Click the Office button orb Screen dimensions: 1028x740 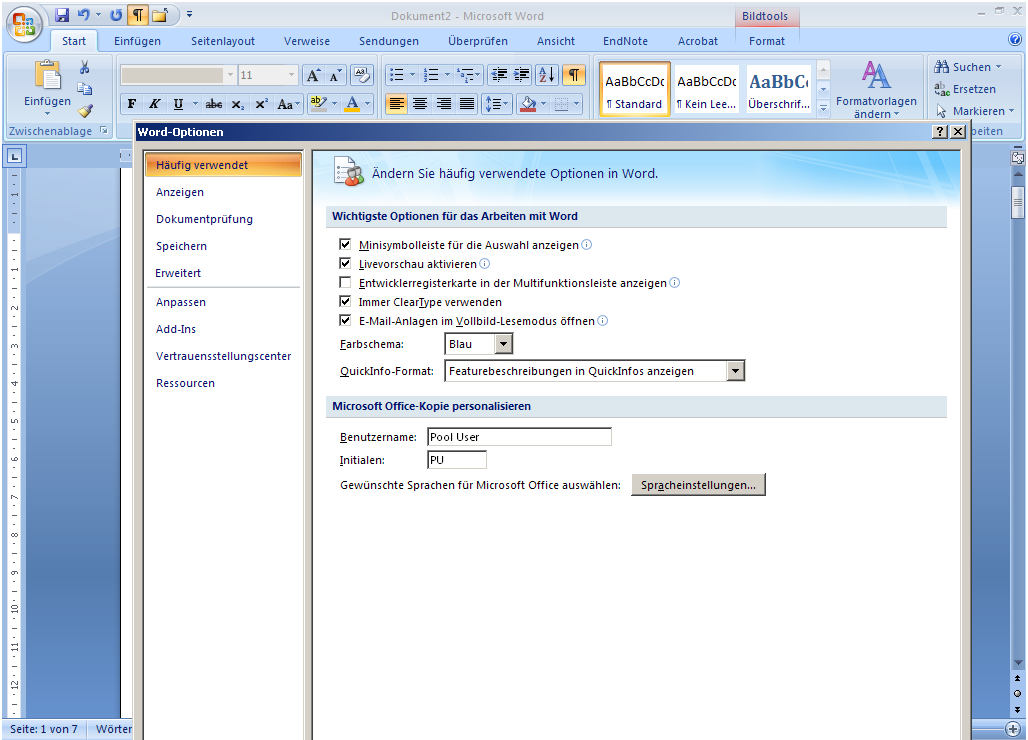(24, 24)
